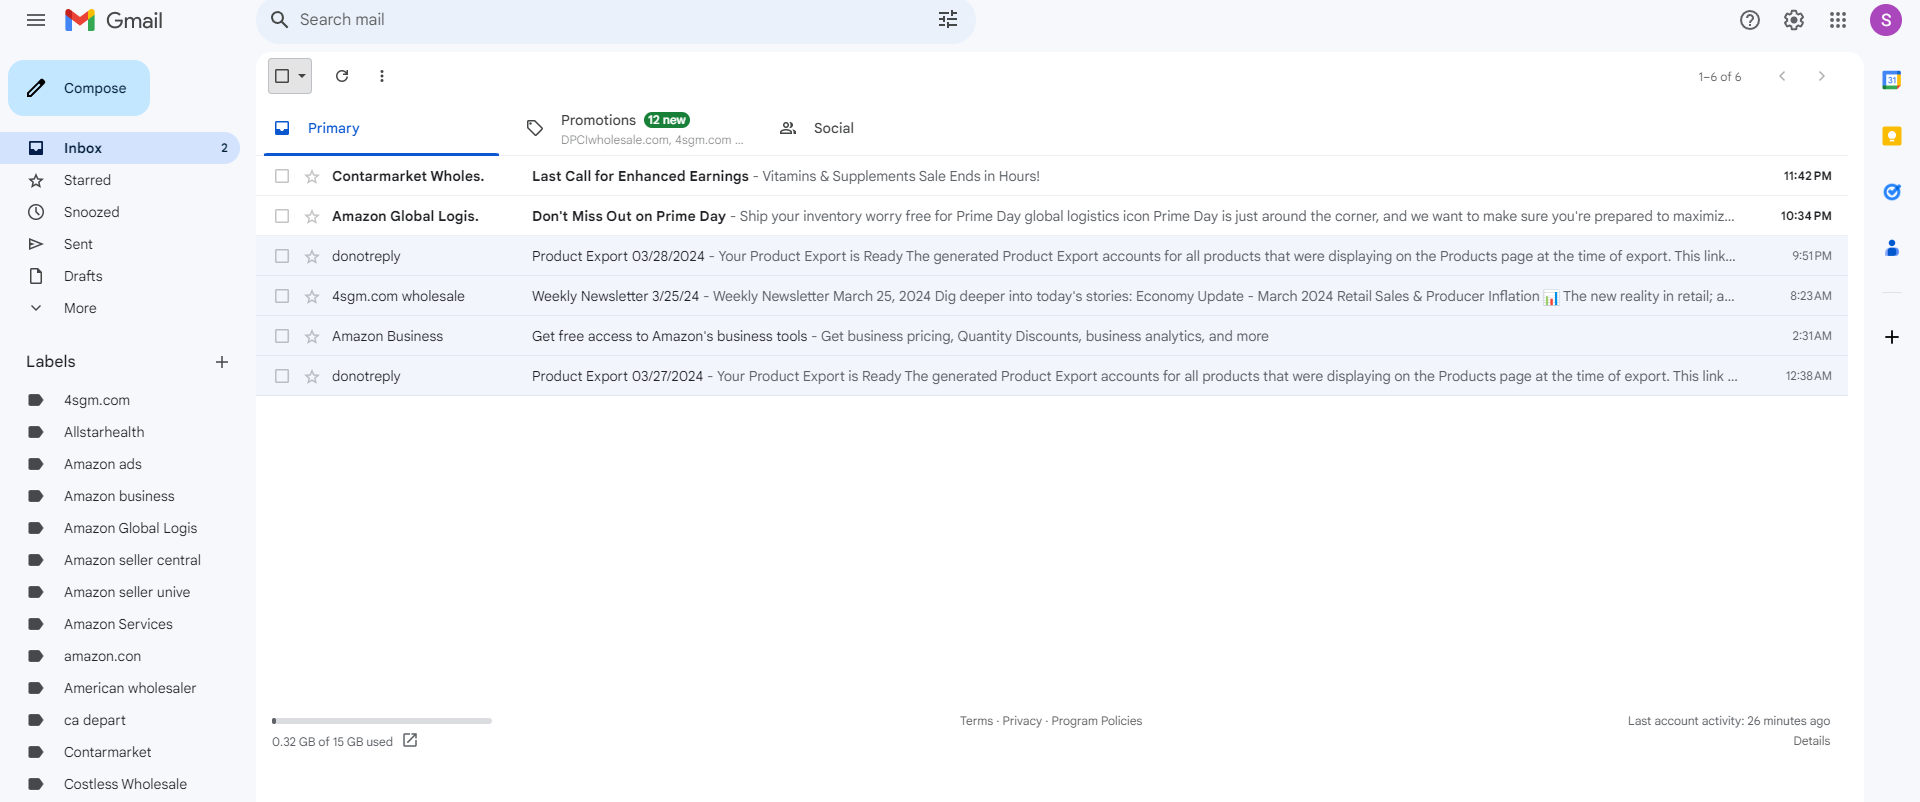Star the Product Export 03/28/2024 email

tap(312, 256)
